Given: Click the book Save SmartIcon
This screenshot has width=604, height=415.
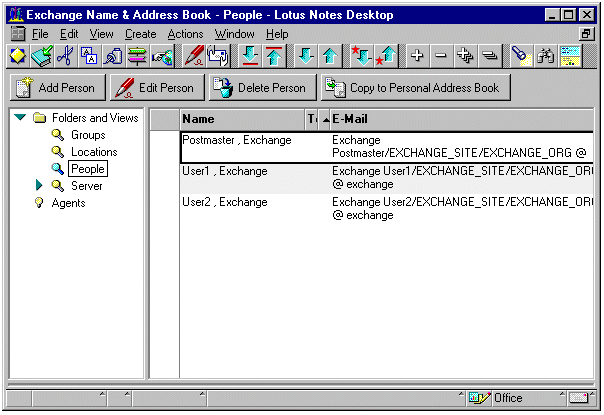Looking at the screenshot, I should 42,56.
